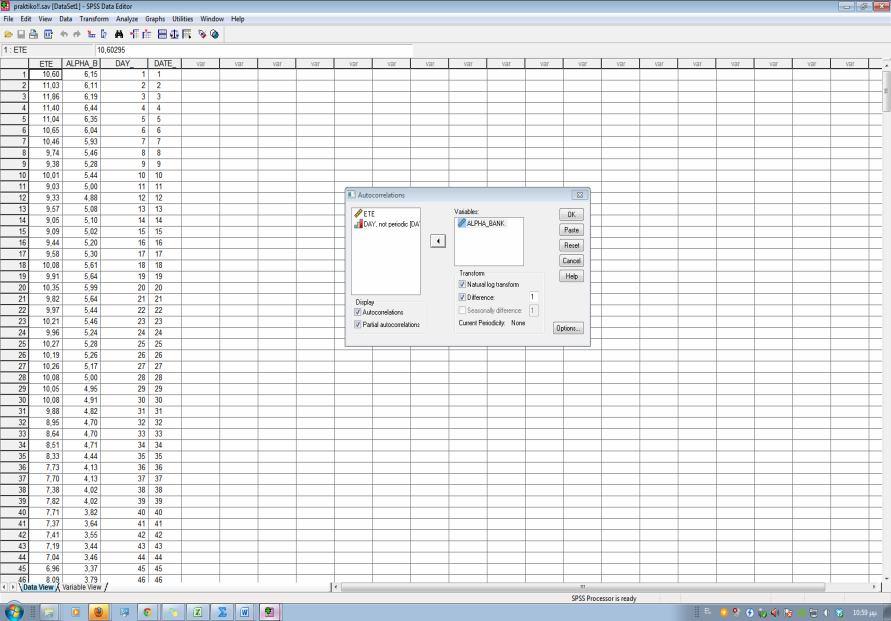The height and width of the screenshot is (621, 891).
Task: Click the Redo toolbar arrow
Action: (x=77, y=35)
